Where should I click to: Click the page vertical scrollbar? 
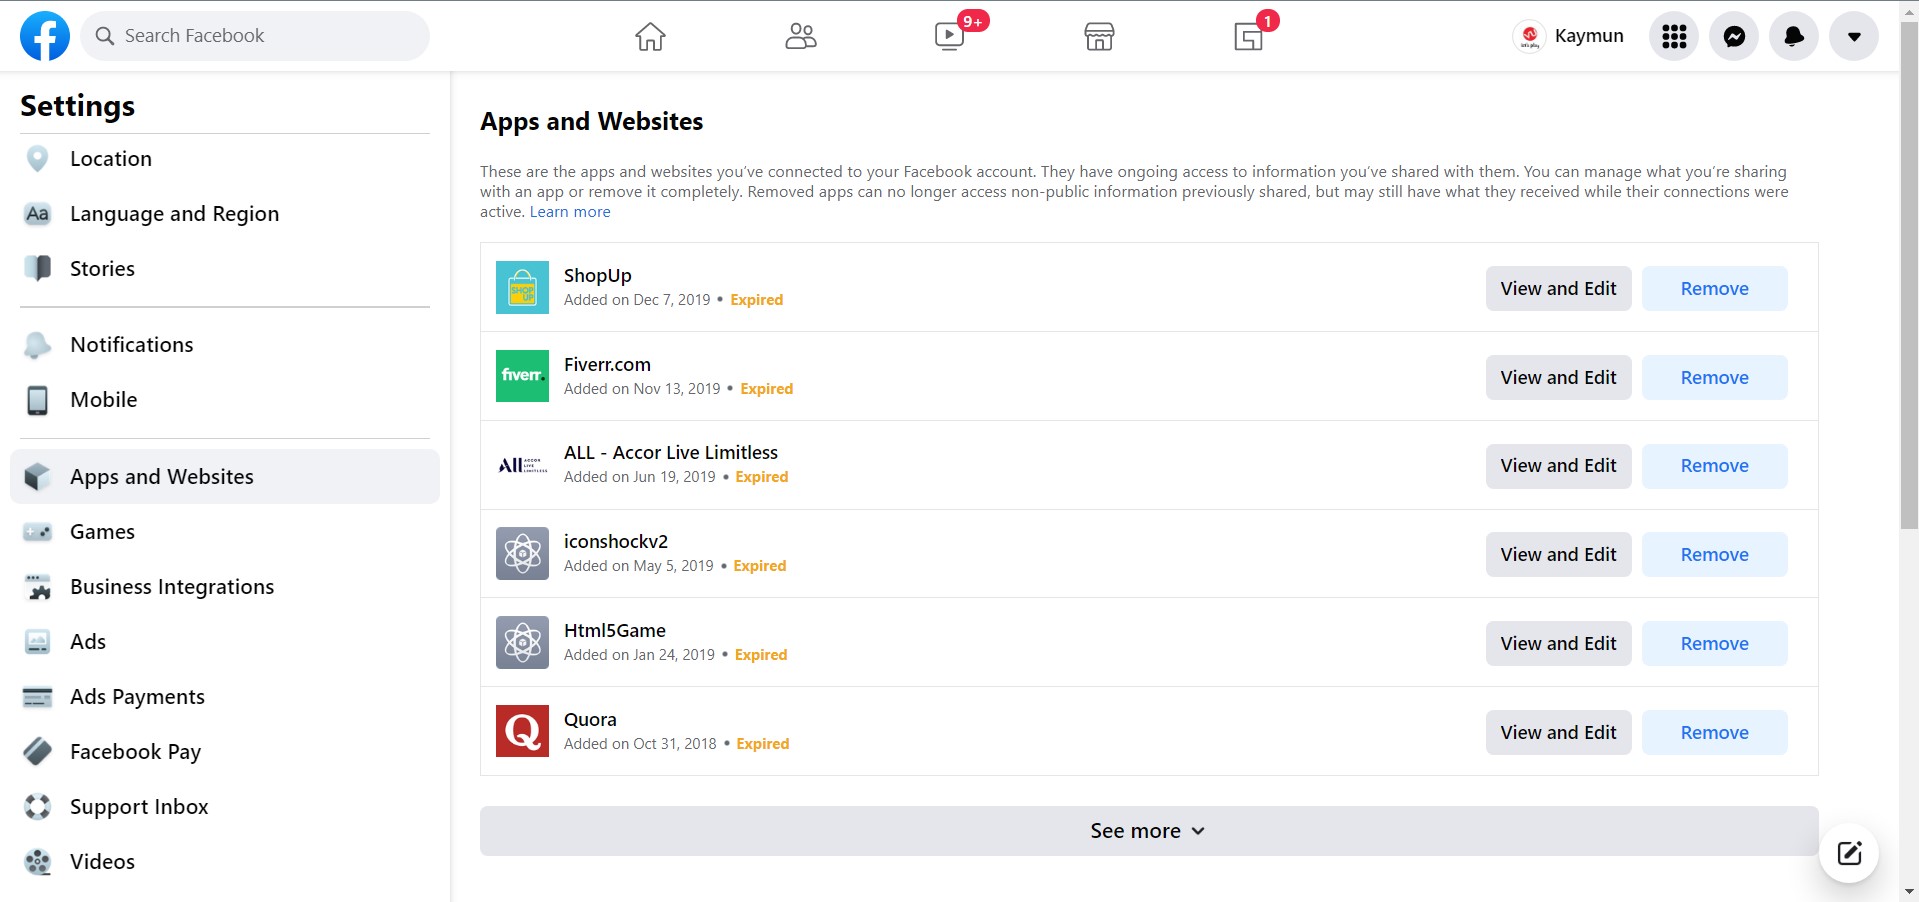[x=1909, y=275]
